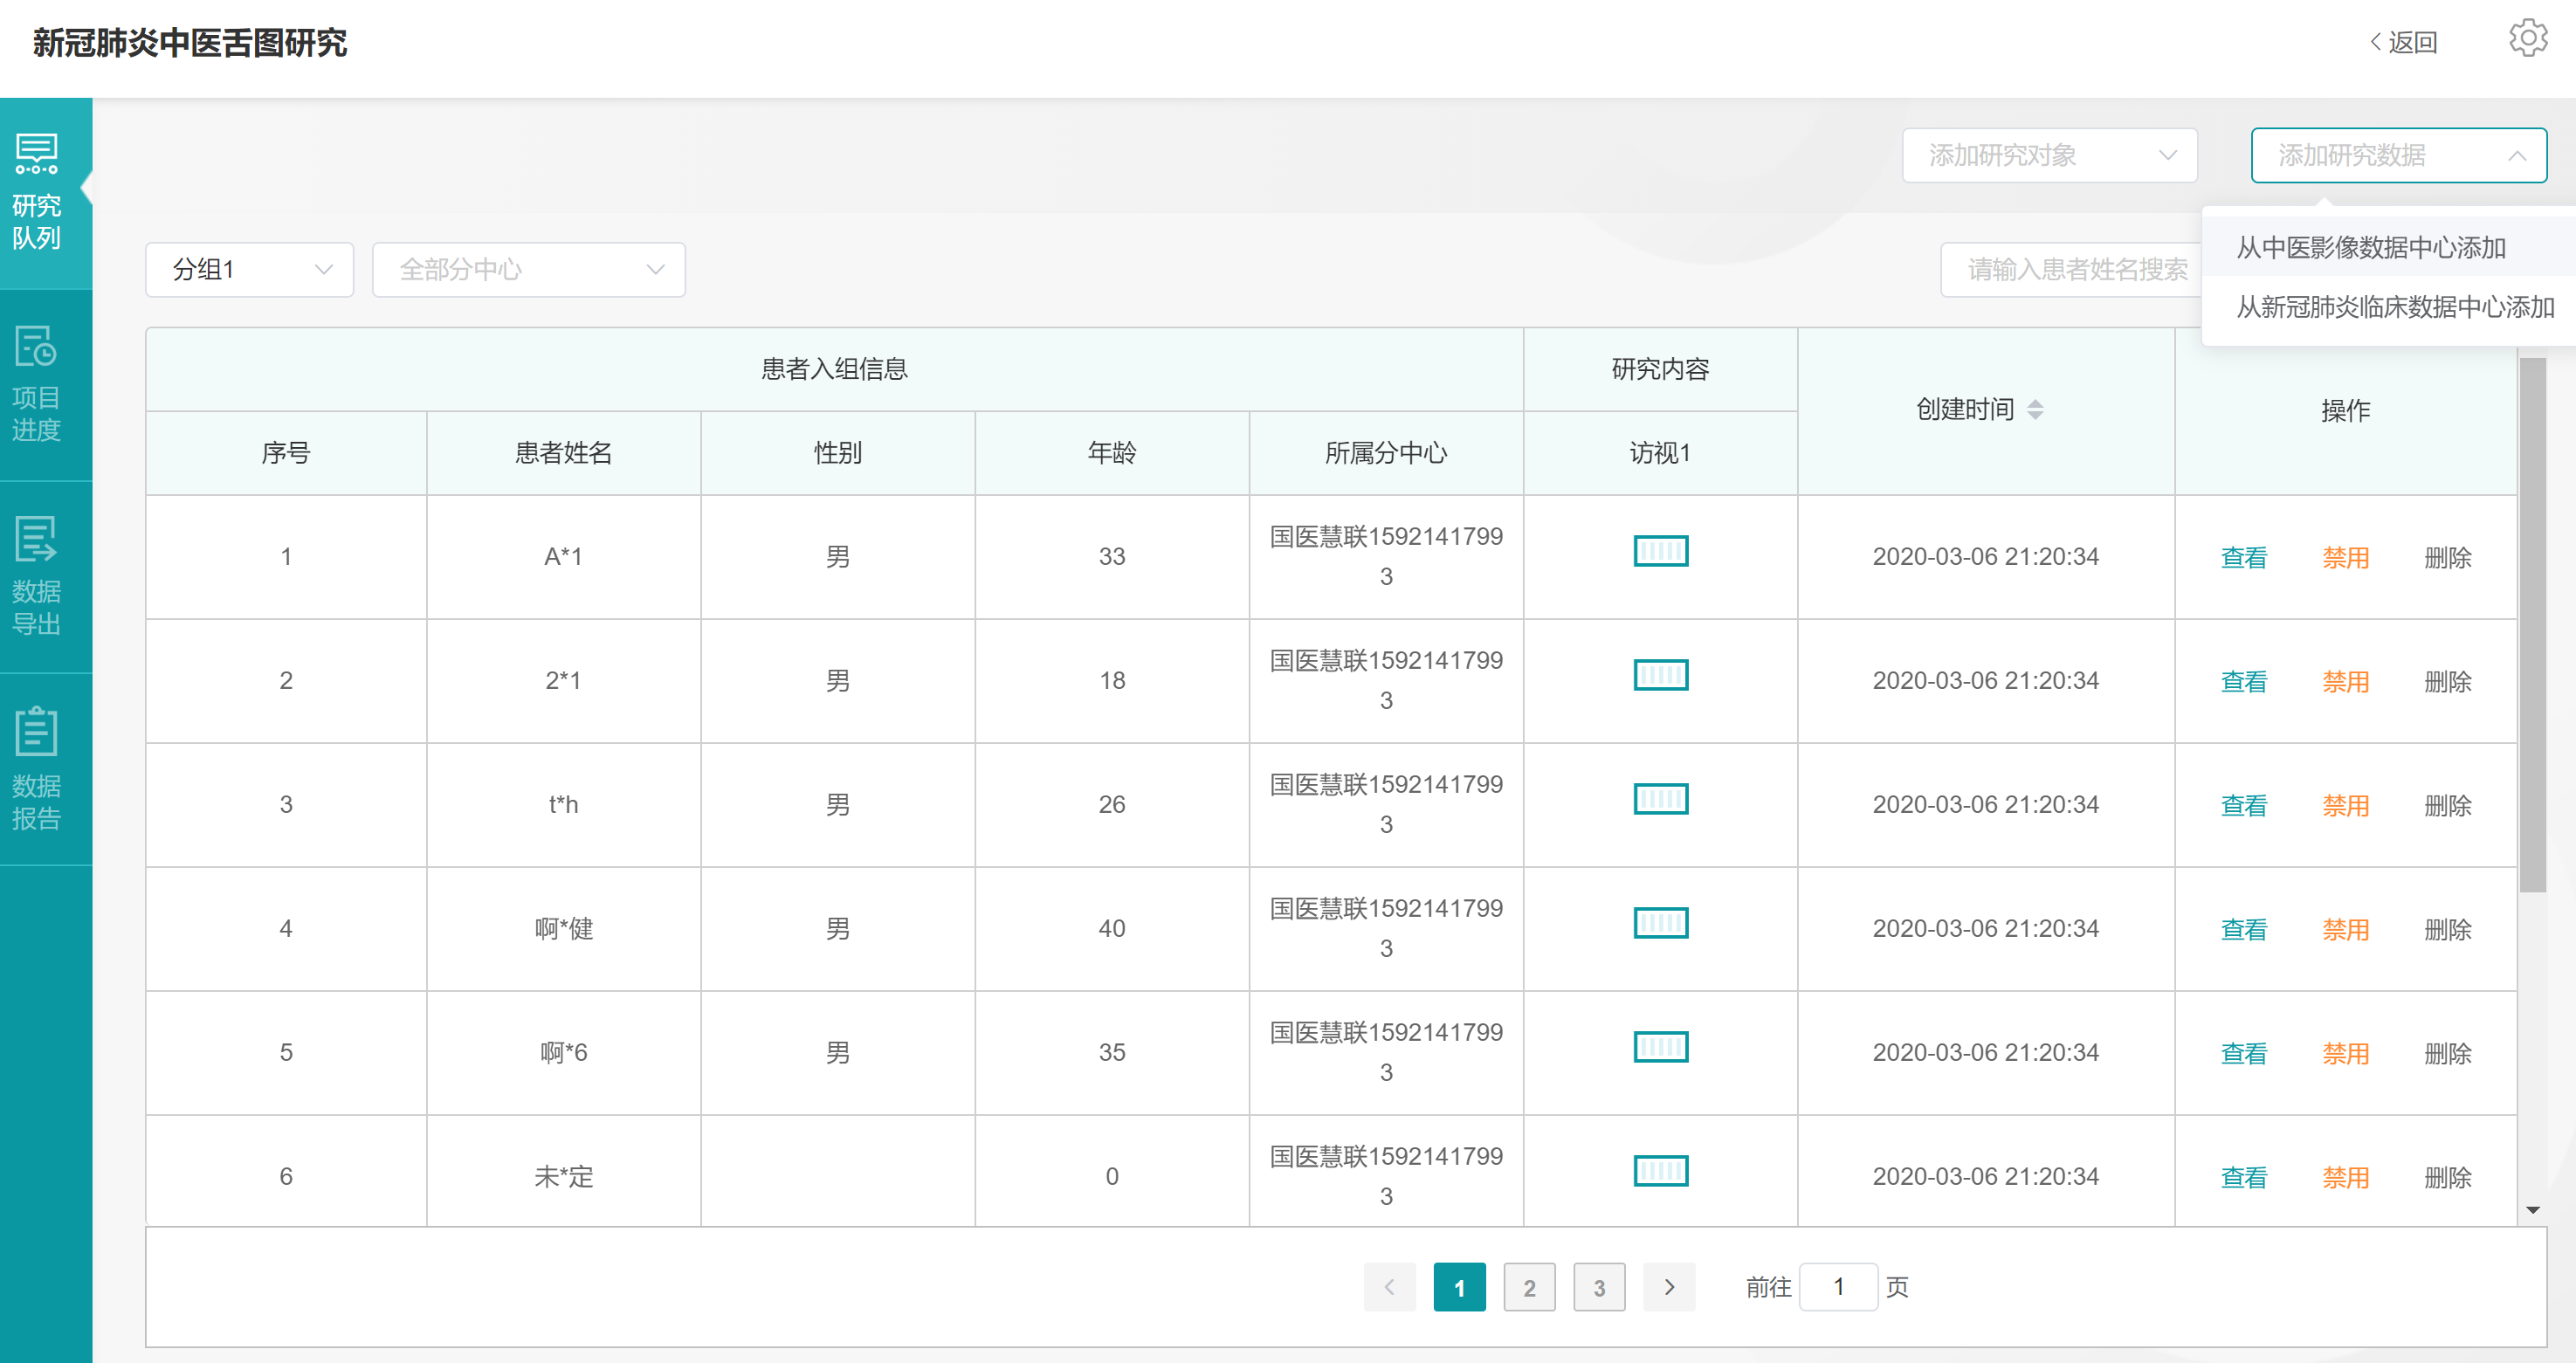Viewport: 2576px width, 1363px height.
Task: Go to page 2 in pagination
Action: click(x=1529, y=1288)
